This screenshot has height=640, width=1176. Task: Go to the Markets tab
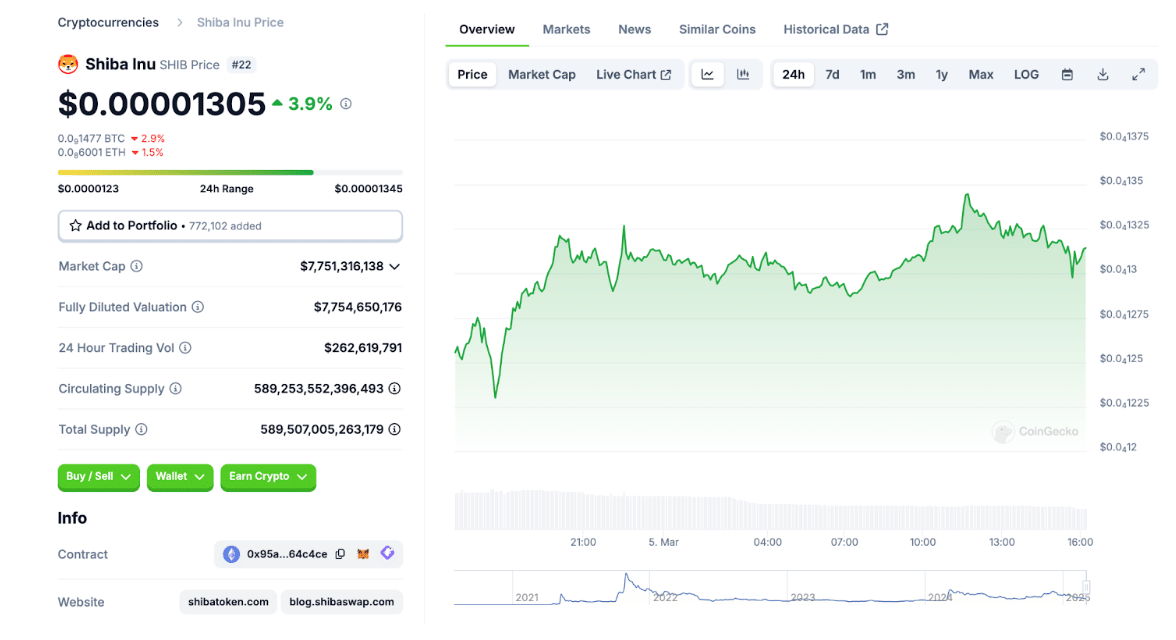566,29
